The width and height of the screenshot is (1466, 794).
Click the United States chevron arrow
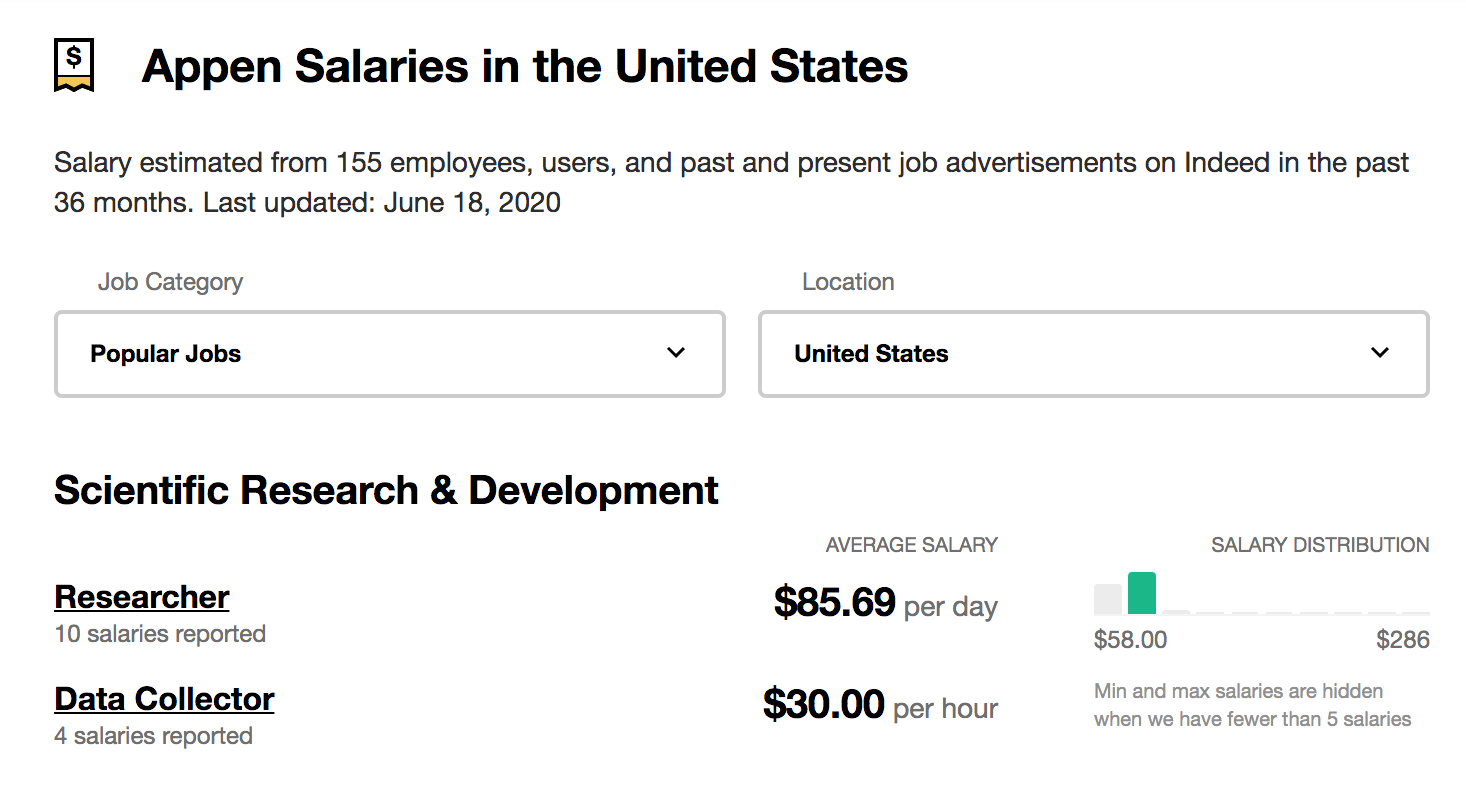[1380, 353]
